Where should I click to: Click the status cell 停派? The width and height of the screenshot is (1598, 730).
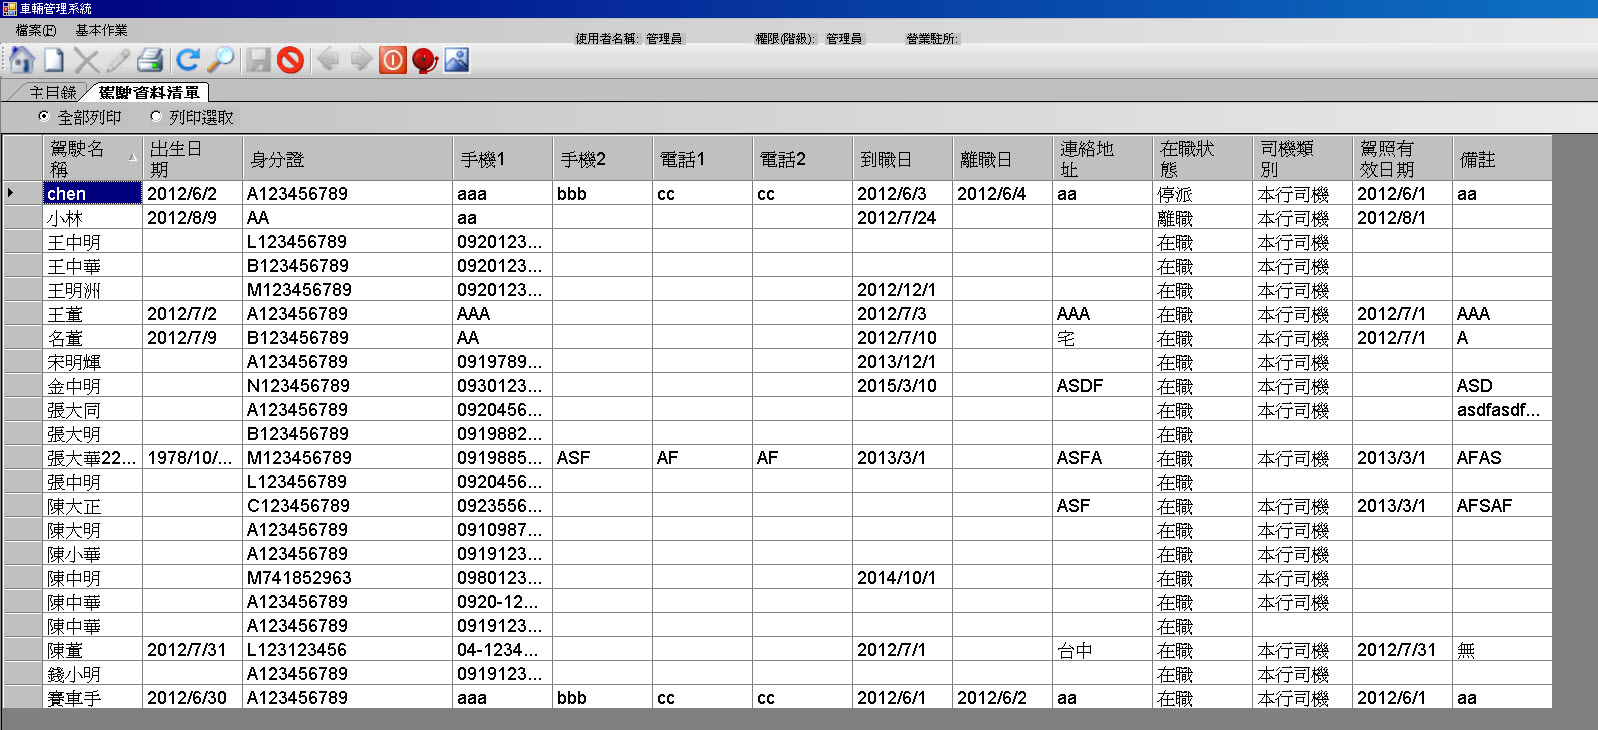pyautogui.click(x=1202, y=193)
